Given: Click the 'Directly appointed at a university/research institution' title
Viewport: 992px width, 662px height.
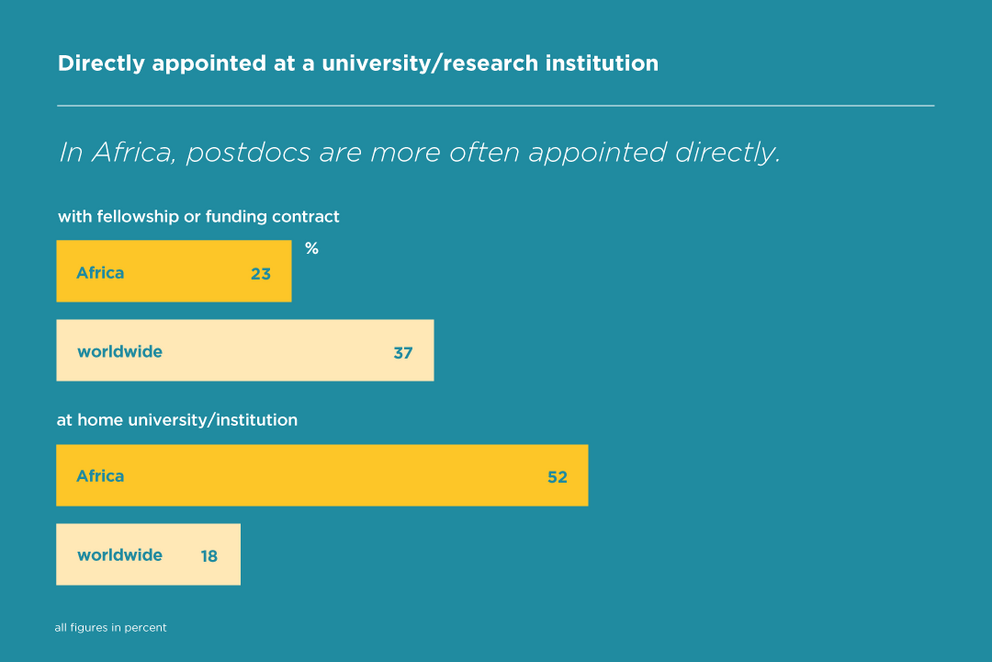Looking at the screenshot, I should tap(358, 63).
